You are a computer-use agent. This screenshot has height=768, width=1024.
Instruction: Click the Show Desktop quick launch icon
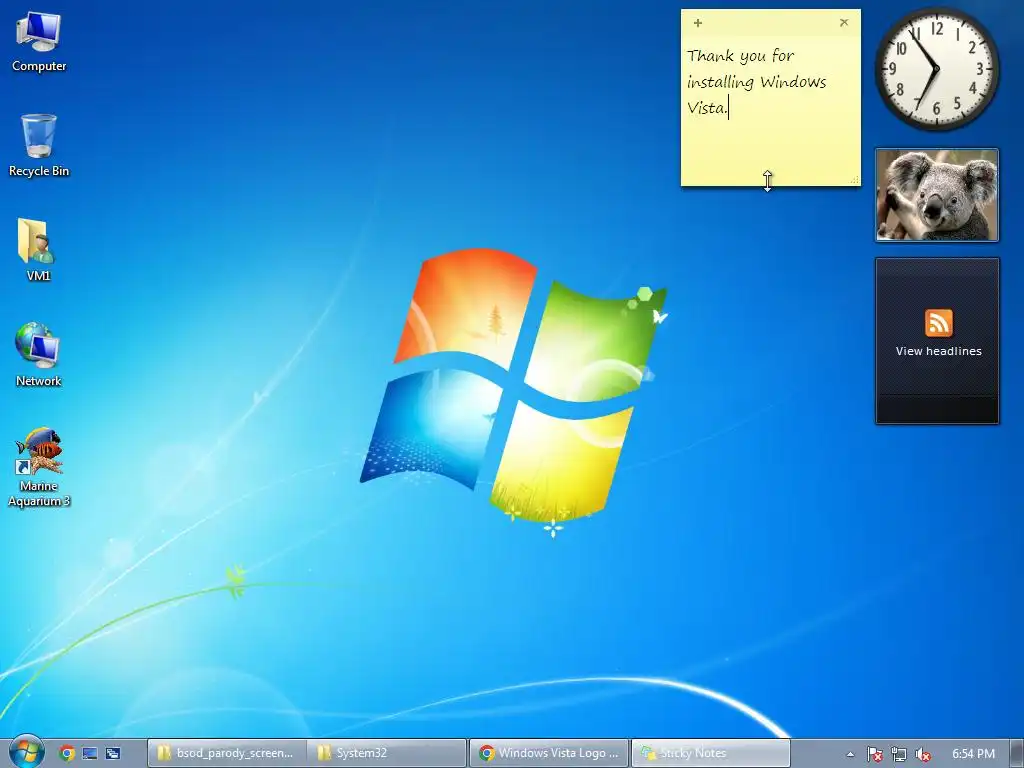click(89, 753)
